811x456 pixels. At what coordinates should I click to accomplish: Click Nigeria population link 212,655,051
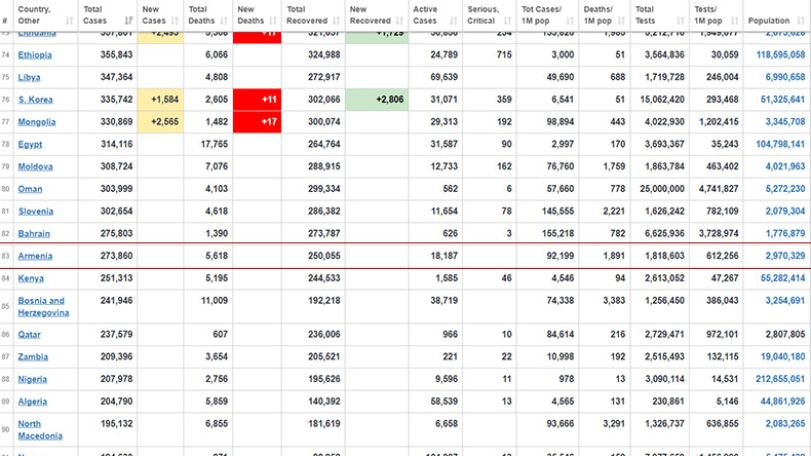(780, 379)
